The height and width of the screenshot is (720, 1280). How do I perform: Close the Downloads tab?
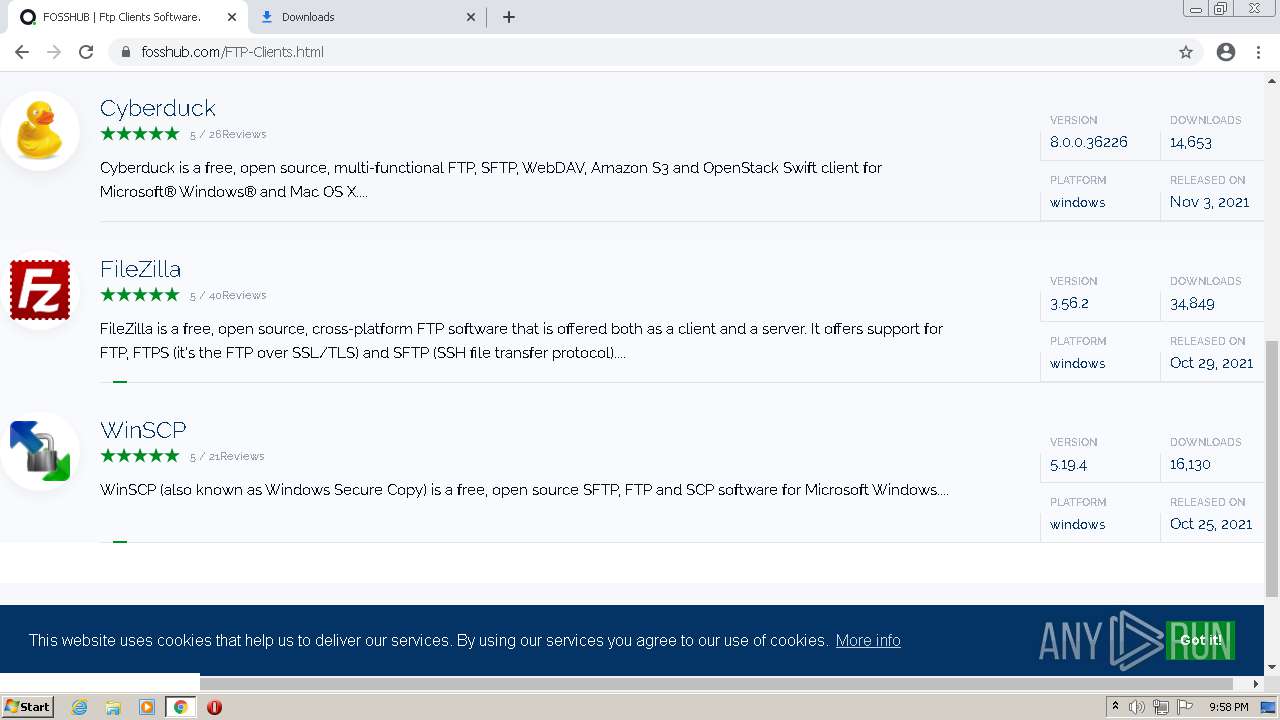coord(472,17)
